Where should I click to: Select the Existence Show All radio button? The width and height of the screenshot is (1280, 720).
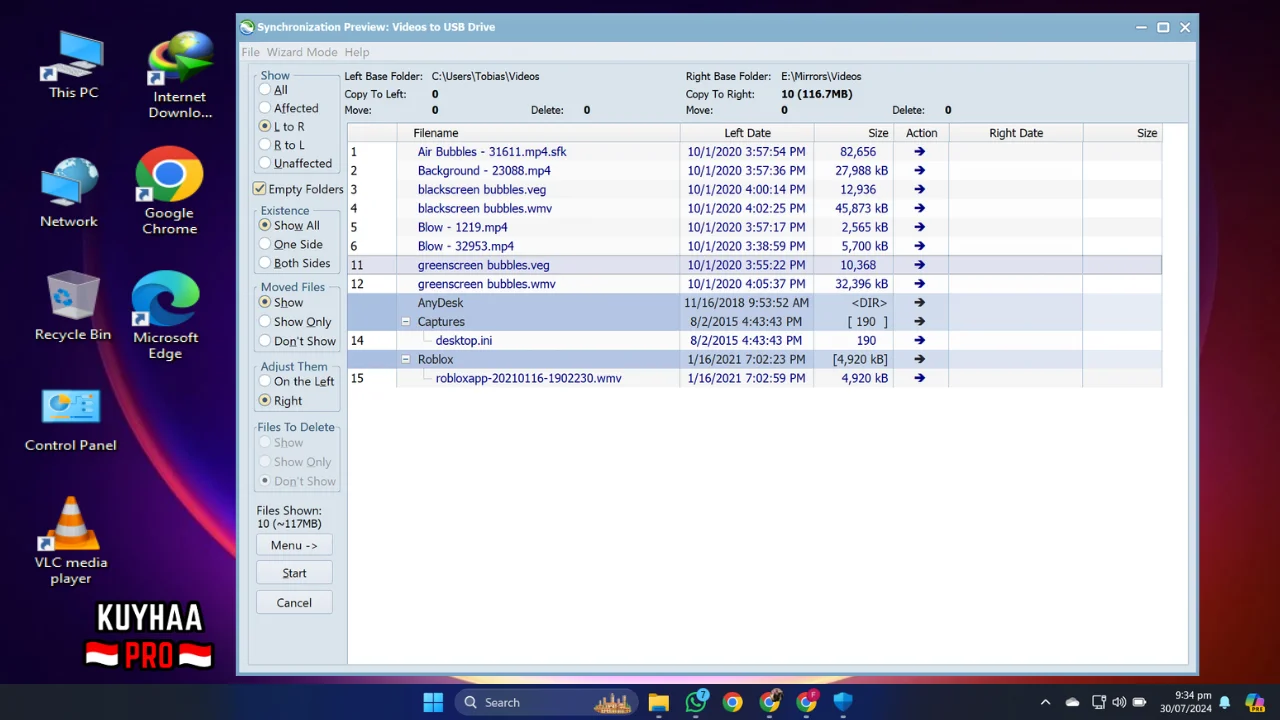tap(265, 226)
